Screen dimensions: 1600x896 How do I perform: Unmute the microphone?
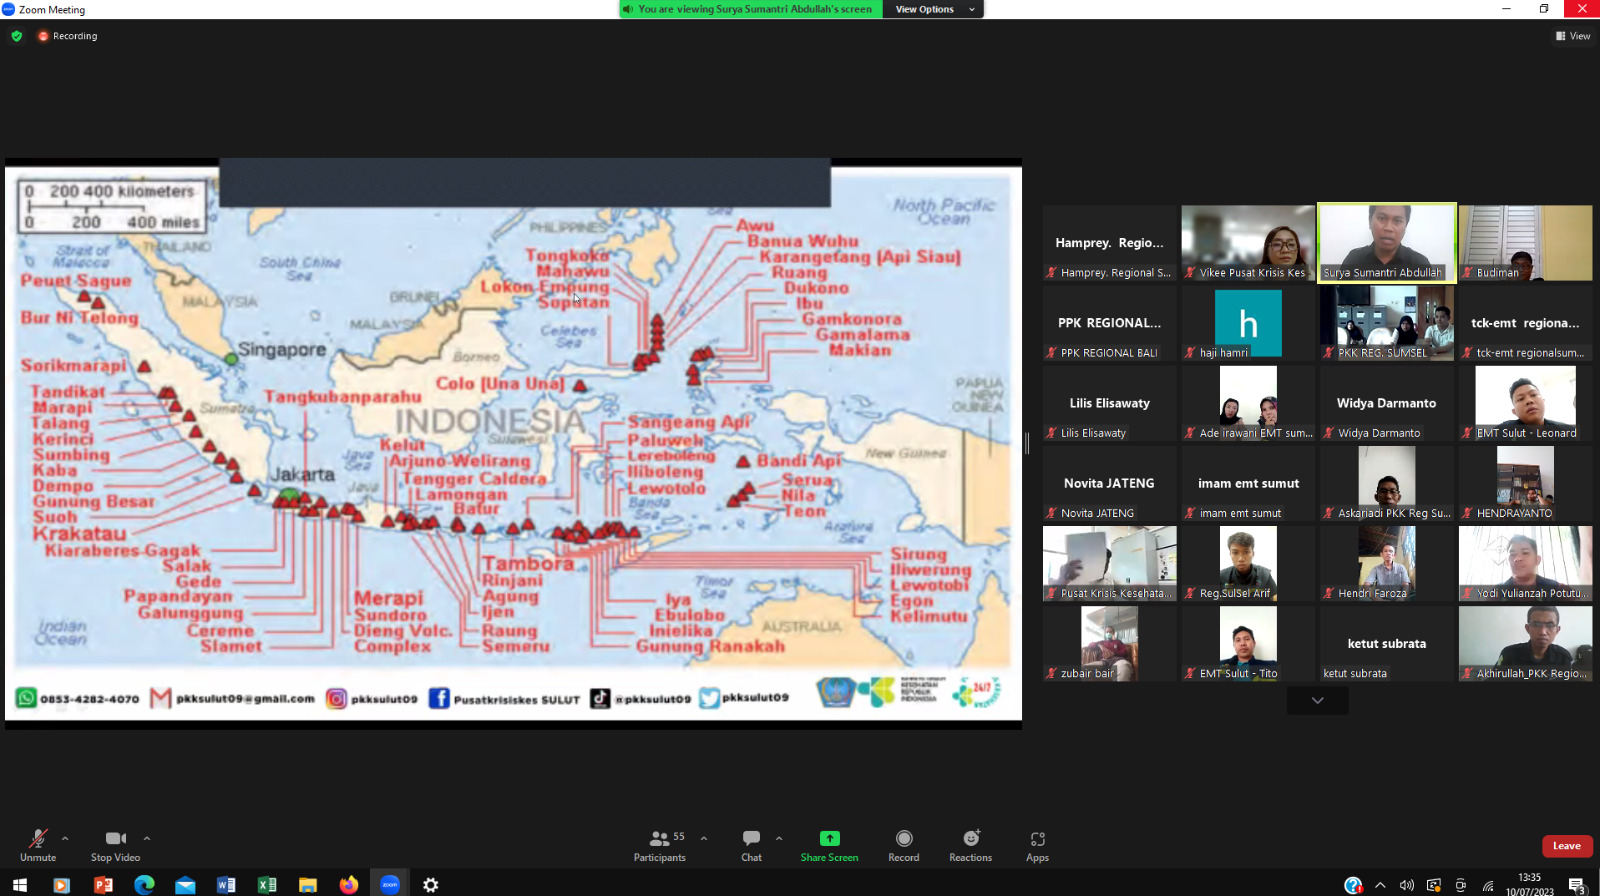38,845
